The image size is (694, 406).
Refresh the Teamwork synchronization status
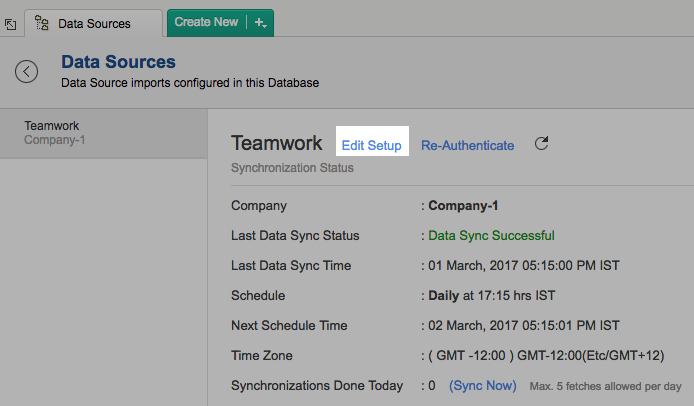point(542,144)
